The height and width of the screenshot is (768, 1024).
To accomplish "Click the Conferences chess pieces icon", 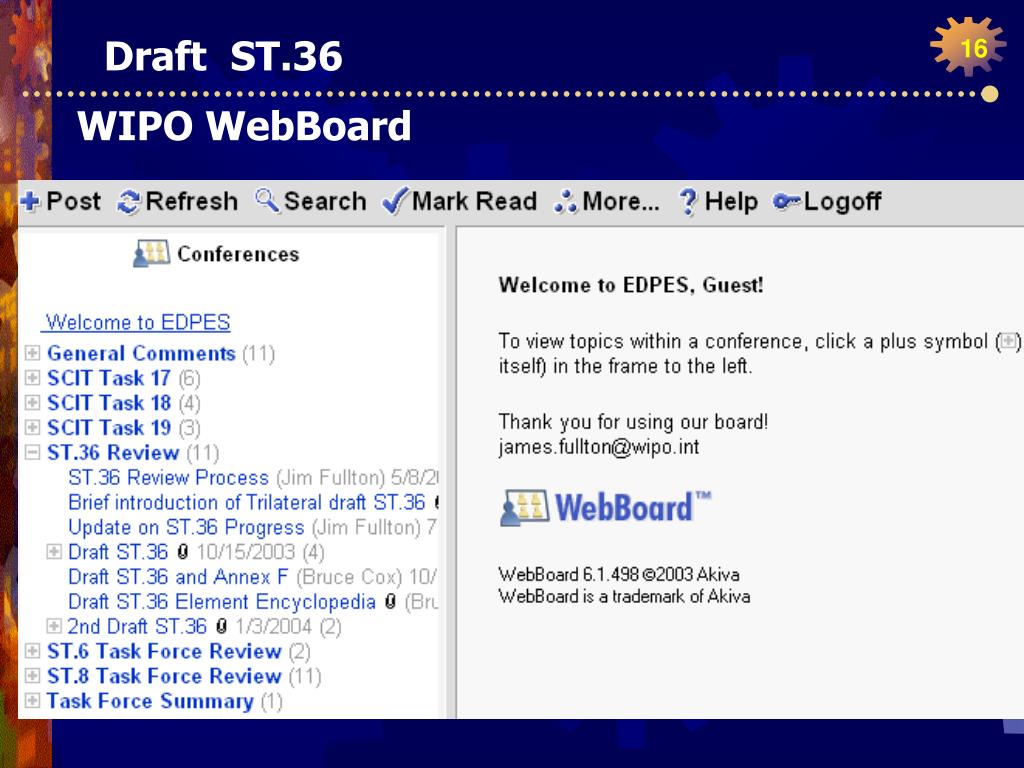I will (152, 253).
